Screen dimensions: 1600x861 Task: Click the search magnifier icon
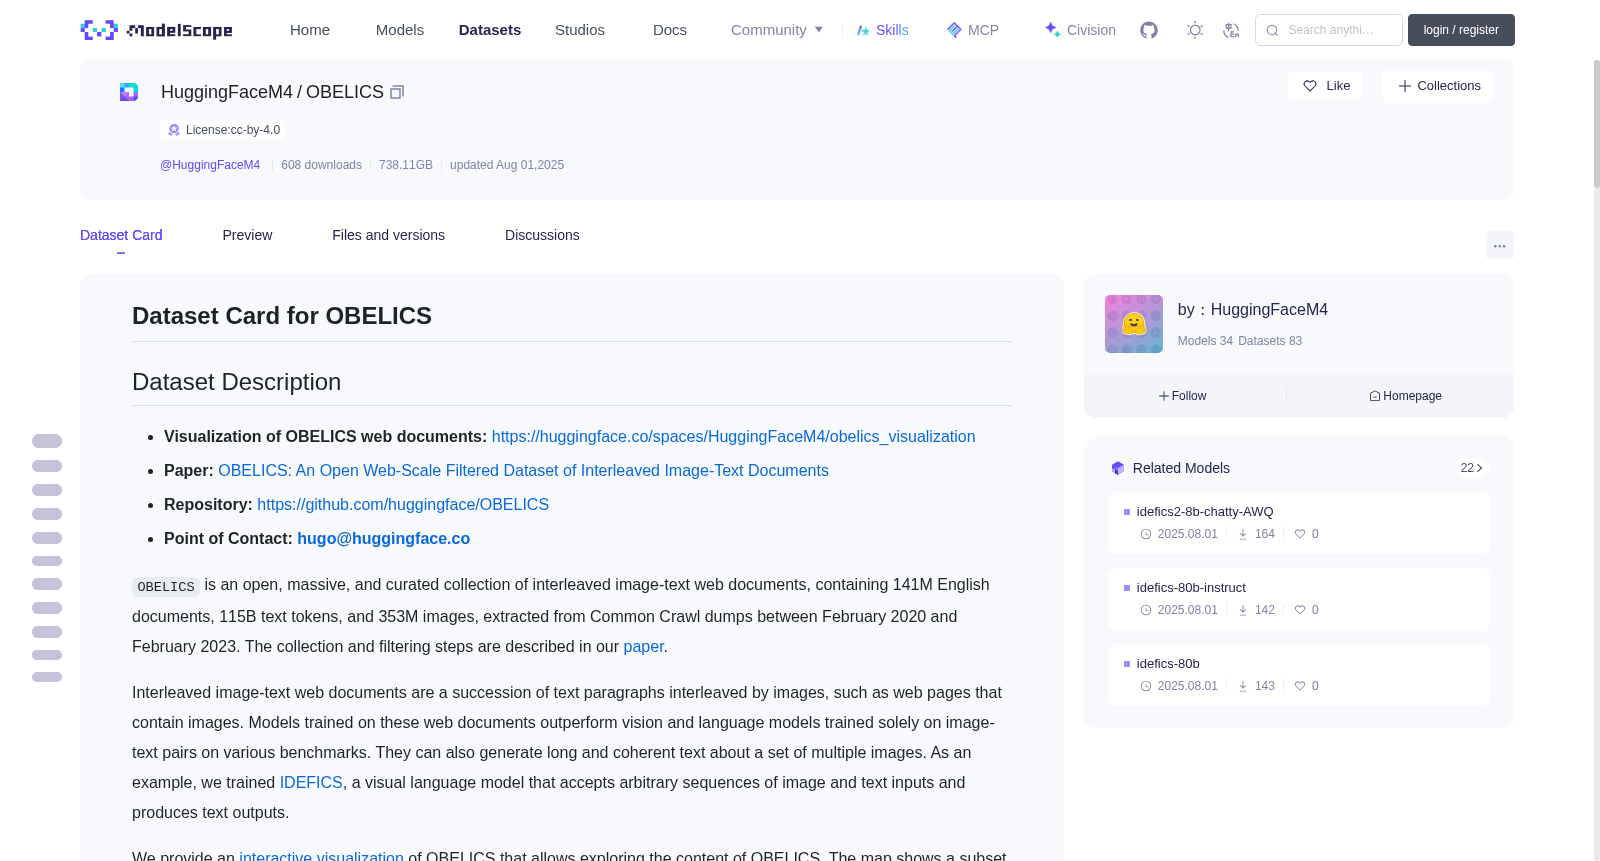pos(1273,30)
